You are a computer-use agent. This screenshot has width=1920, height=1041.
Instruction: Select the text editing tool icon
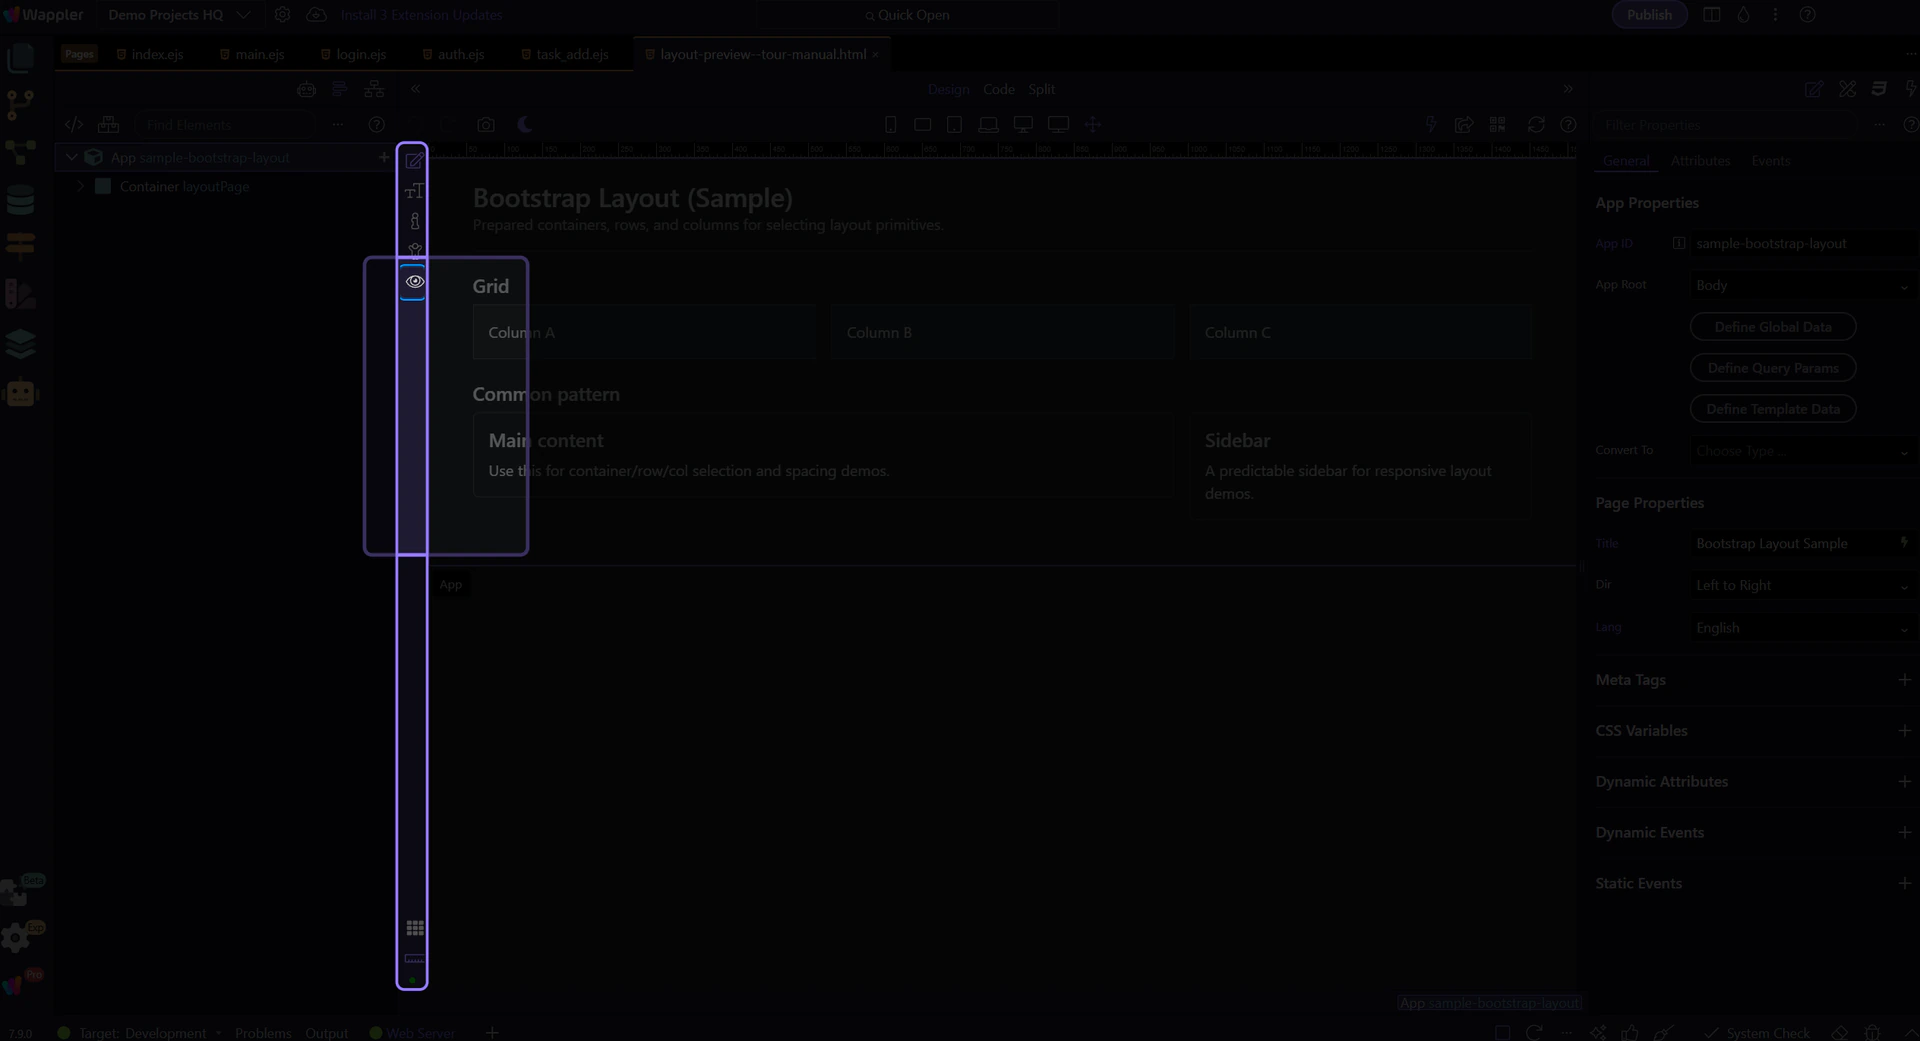pyautogui.click(x=414, y=191)
